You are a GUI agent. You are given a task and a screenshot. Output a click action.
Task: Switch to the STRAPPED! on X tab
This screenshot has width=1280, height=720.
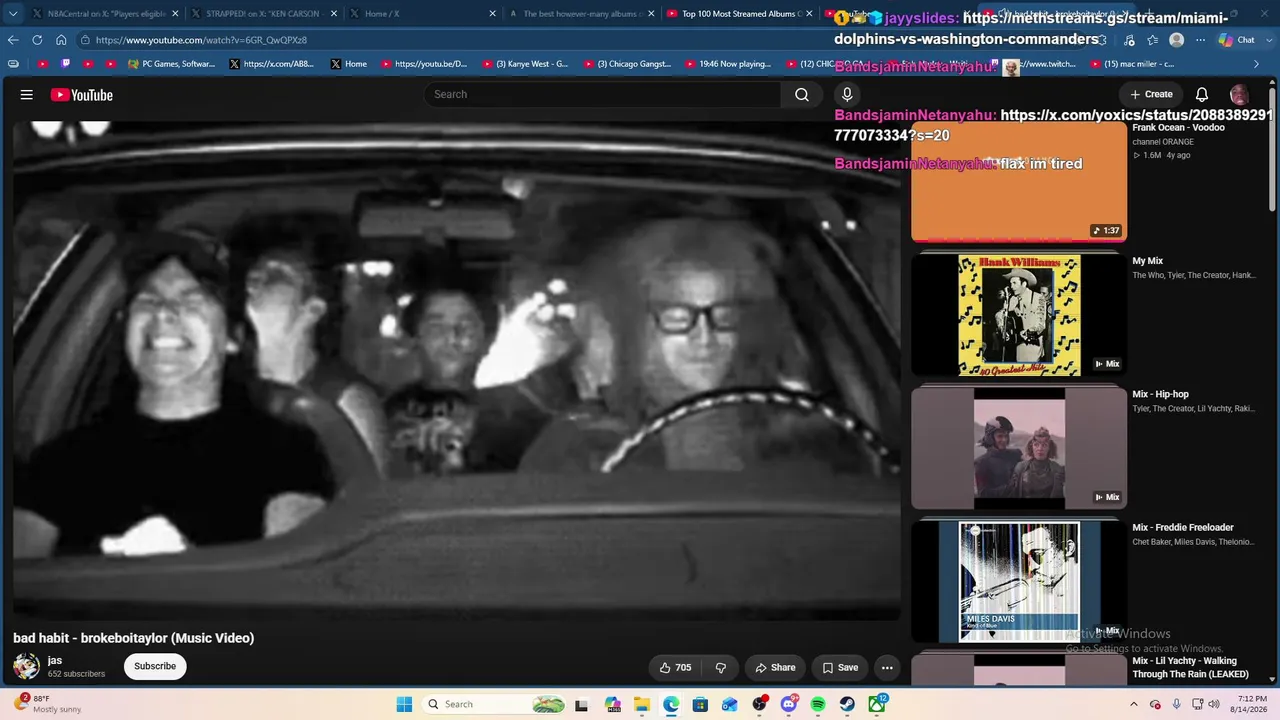click(263, 14)
